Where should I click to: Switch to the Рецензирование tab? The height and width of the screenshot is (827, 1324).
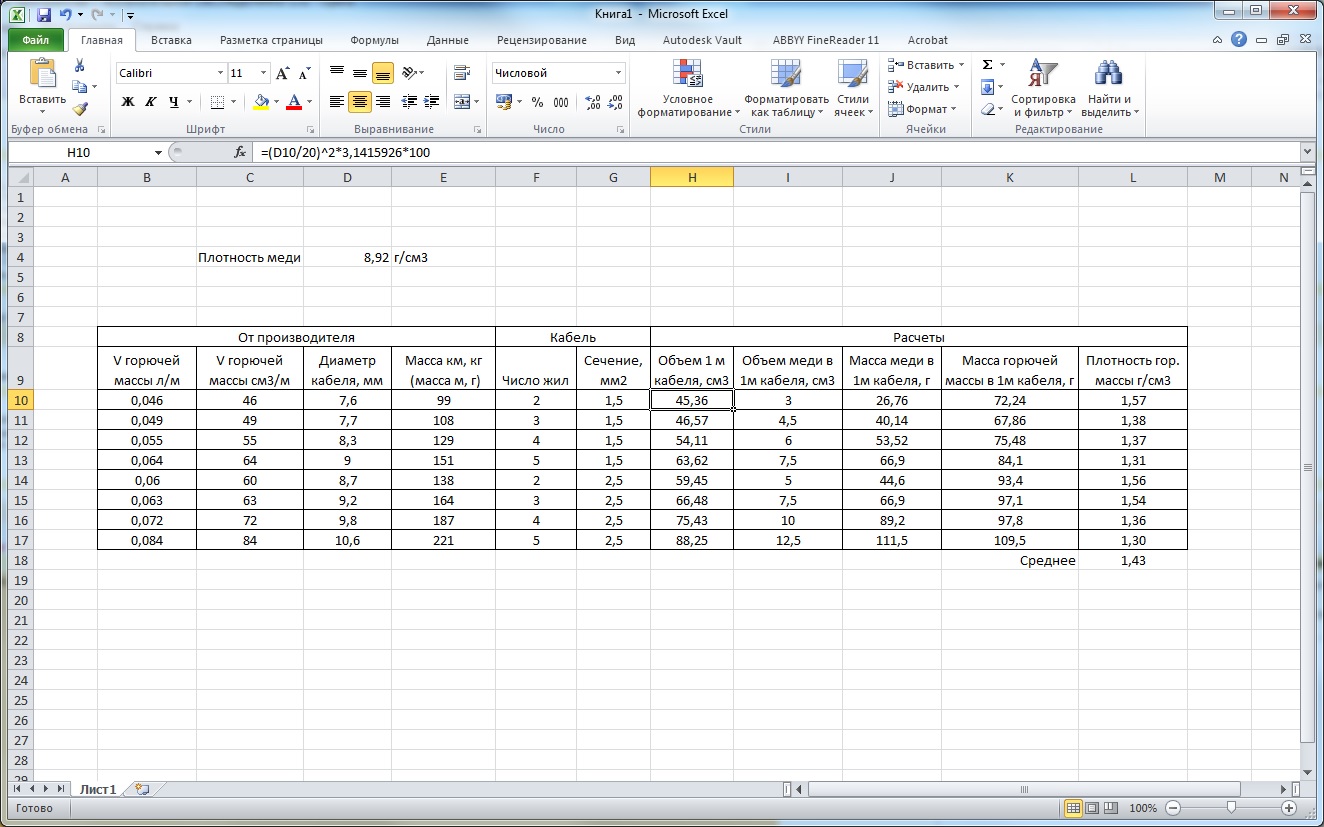tap(541, 40)
